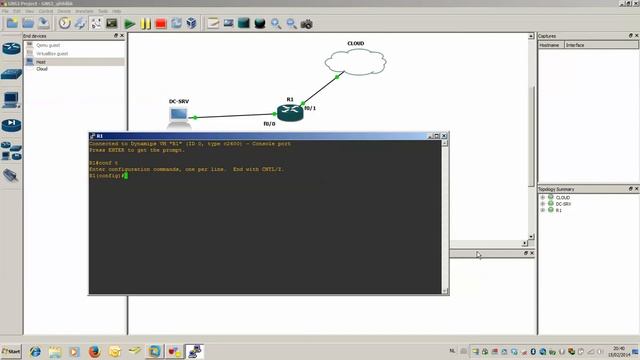Toggle show interface labels icon
The width and height of the screenshot is (640, 360).
tap(96, 23)
